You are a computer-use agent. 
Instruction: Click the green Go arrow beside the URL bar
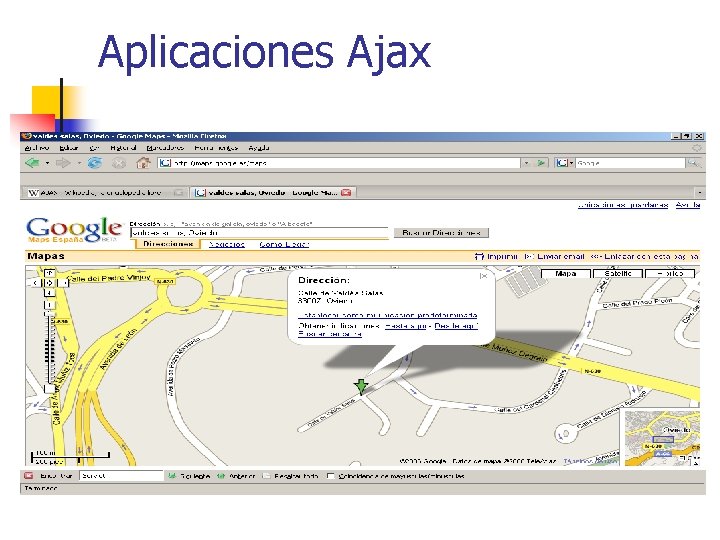[x=542, y=163]
